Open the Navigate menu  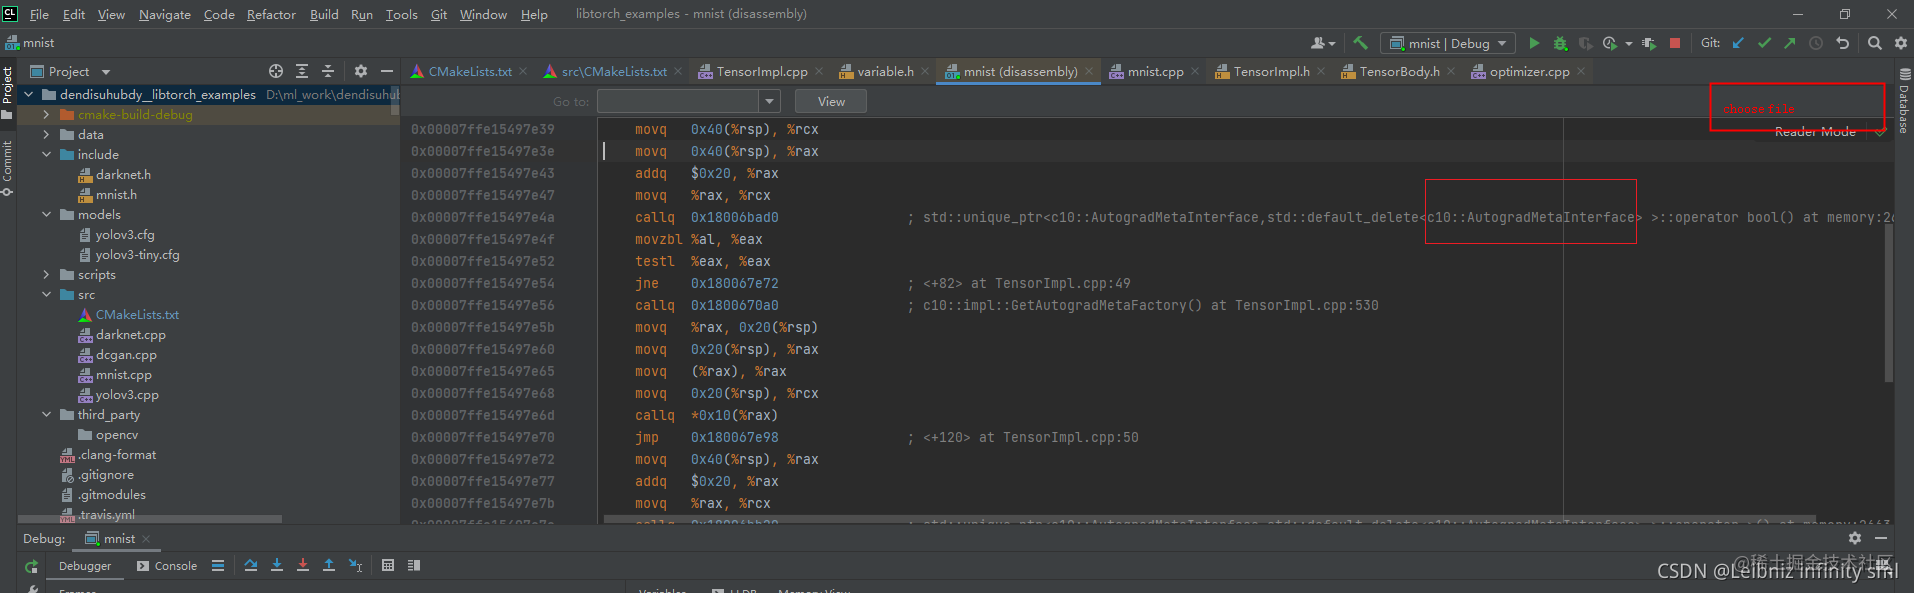(x=165, y=14)
